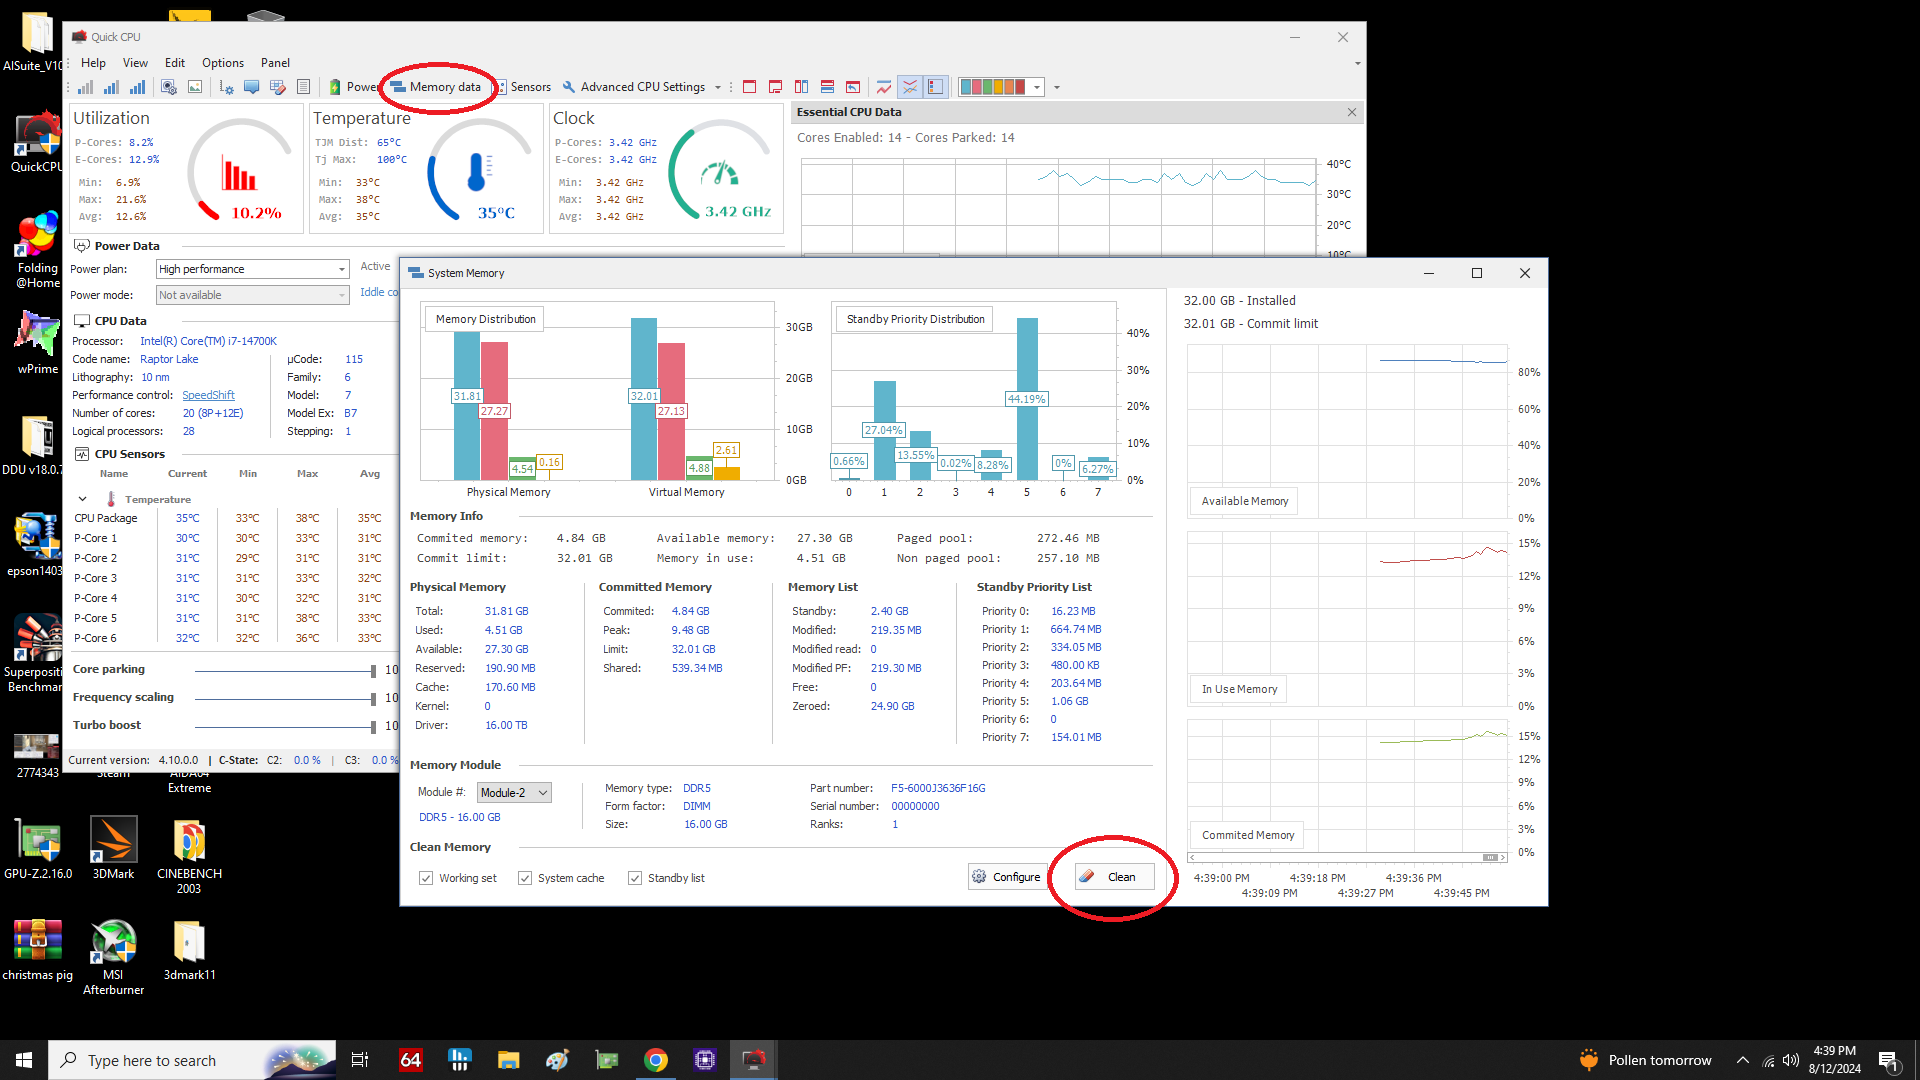Click the first bar-chart icon in Quick CPU toolbar
1920x1080 pixels.
tap(86, 87)
